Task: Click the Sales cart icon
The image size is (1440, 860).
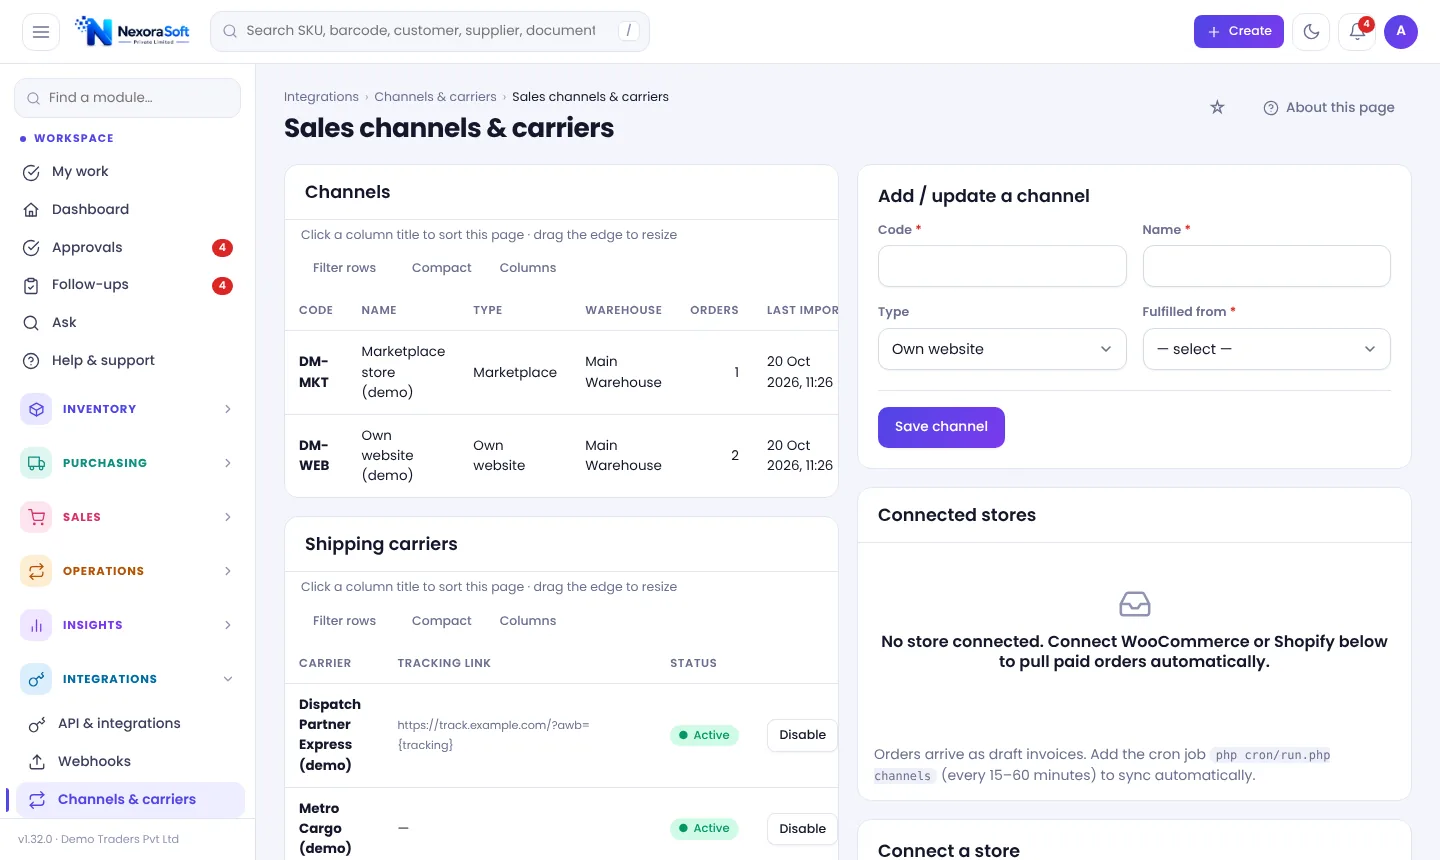Action: (36, 517)
